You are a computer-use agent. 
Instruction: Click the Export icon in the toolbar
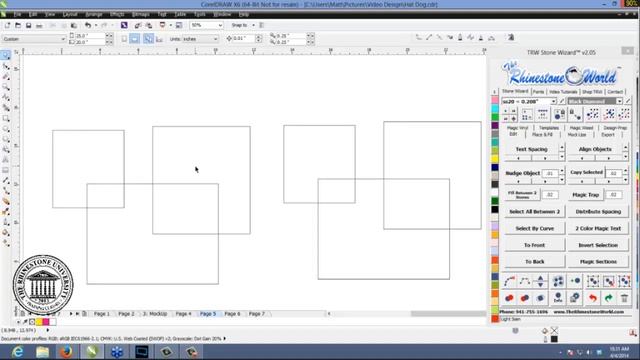click(x=149, y=25)
